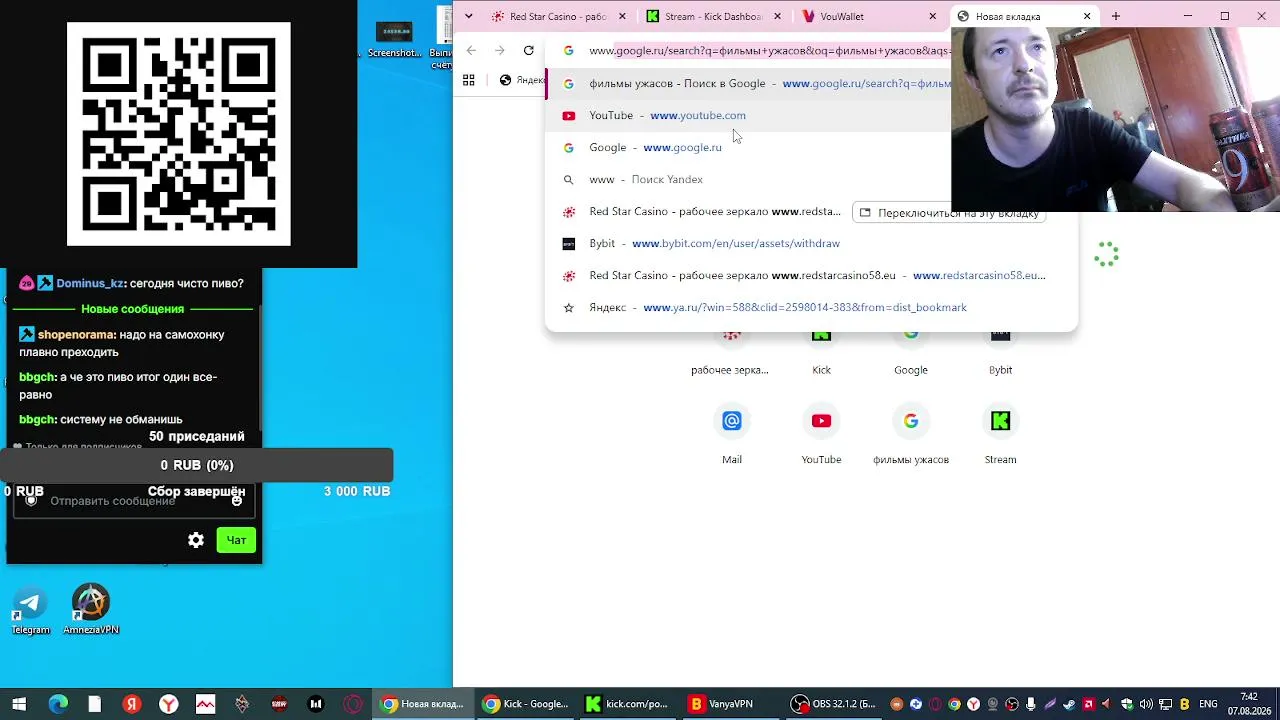Open Screenshot file on desktop
Image resolution: width=1280 pixels, height=720 pixels.
point(394,40)
